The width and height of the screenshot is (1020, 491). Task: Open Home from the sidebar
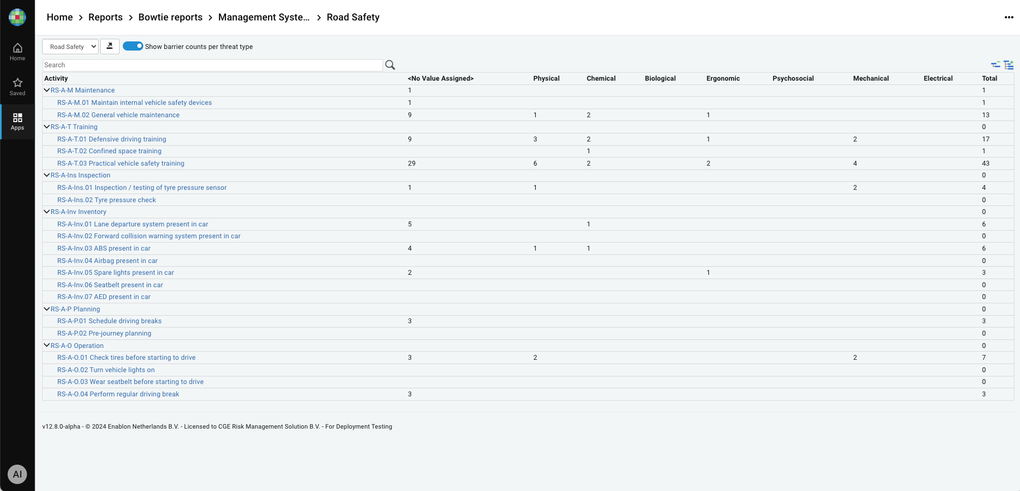[17, 52]
